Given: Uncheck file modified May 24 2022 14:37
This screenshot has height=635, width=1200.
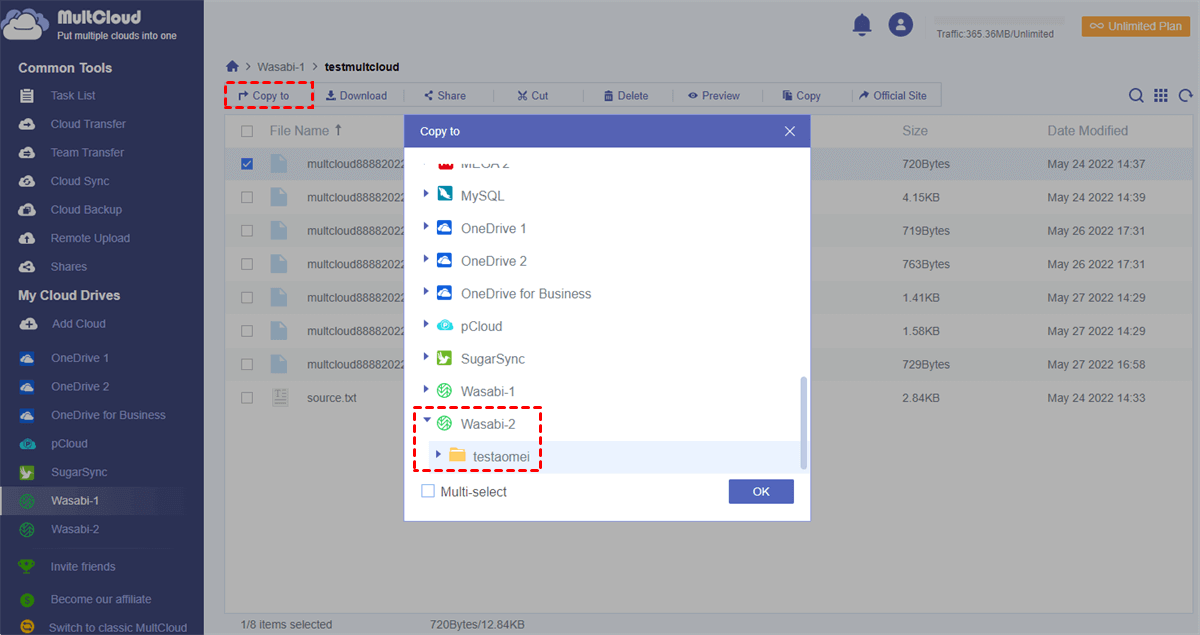Looking at the screenshot, I should [x=247, y=164].
